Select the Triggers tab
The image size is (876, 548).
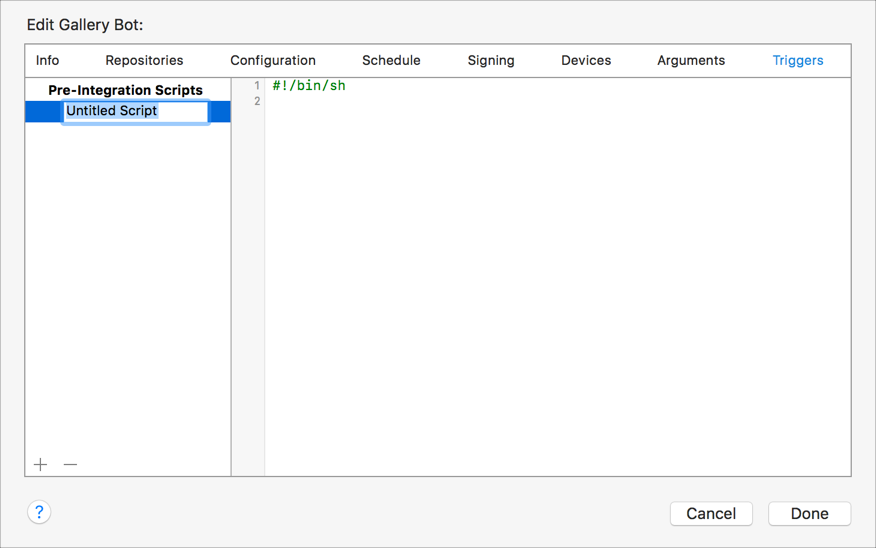click(798, 60)
